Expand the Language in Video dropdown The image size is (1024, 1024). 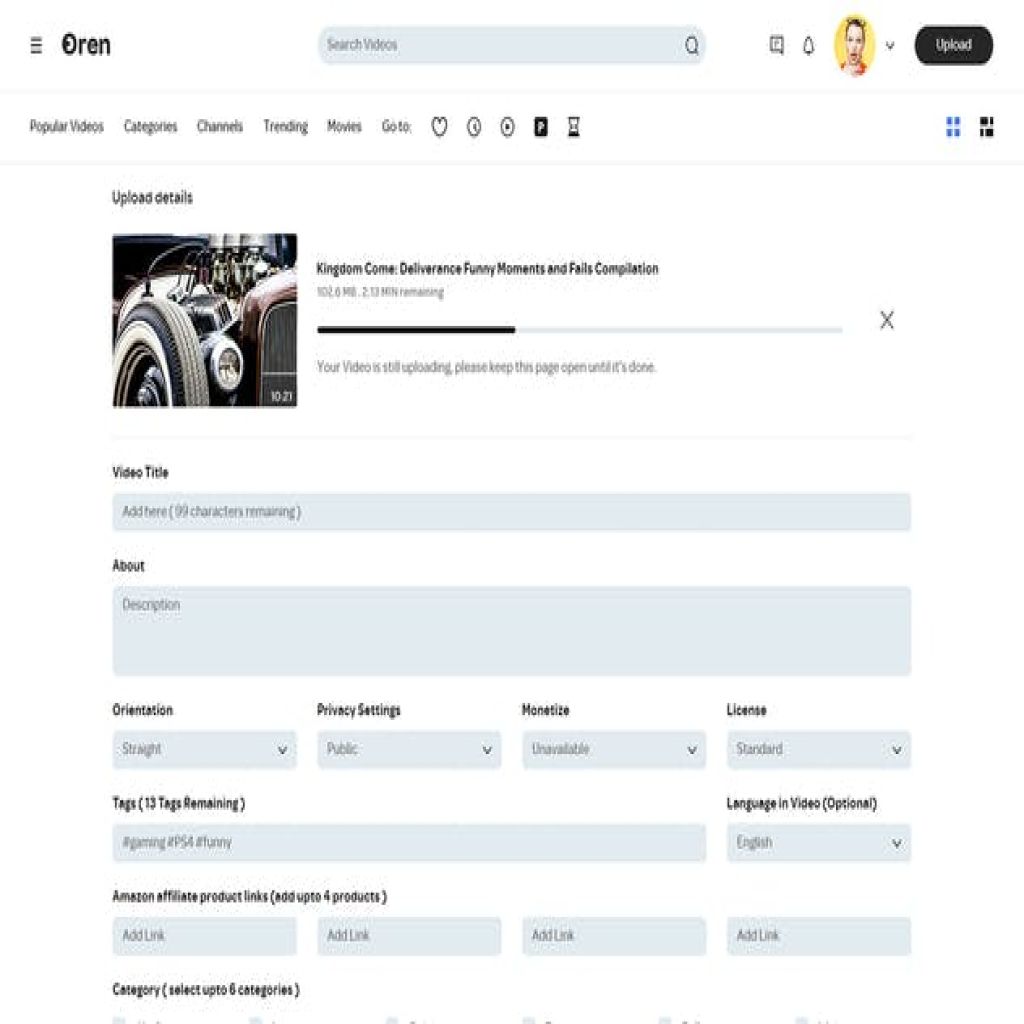[x=818, y=842]
